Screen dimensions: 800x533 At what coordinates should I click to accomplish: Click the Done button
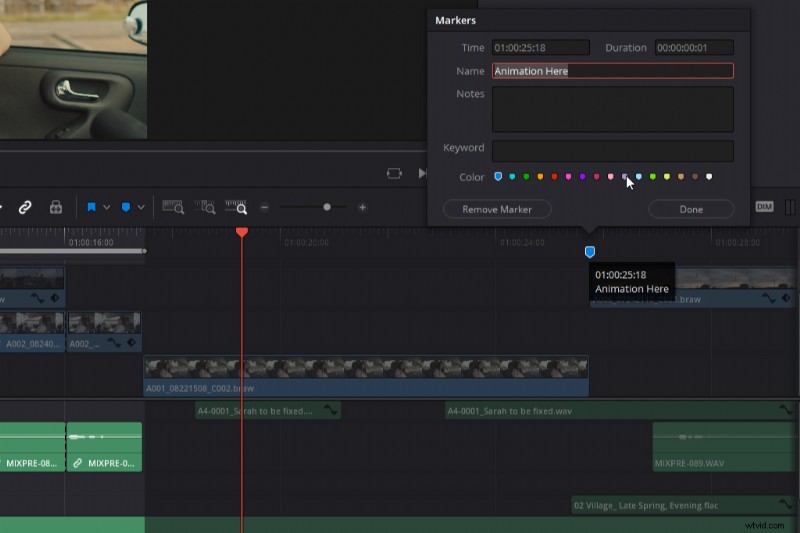point(691,209)
